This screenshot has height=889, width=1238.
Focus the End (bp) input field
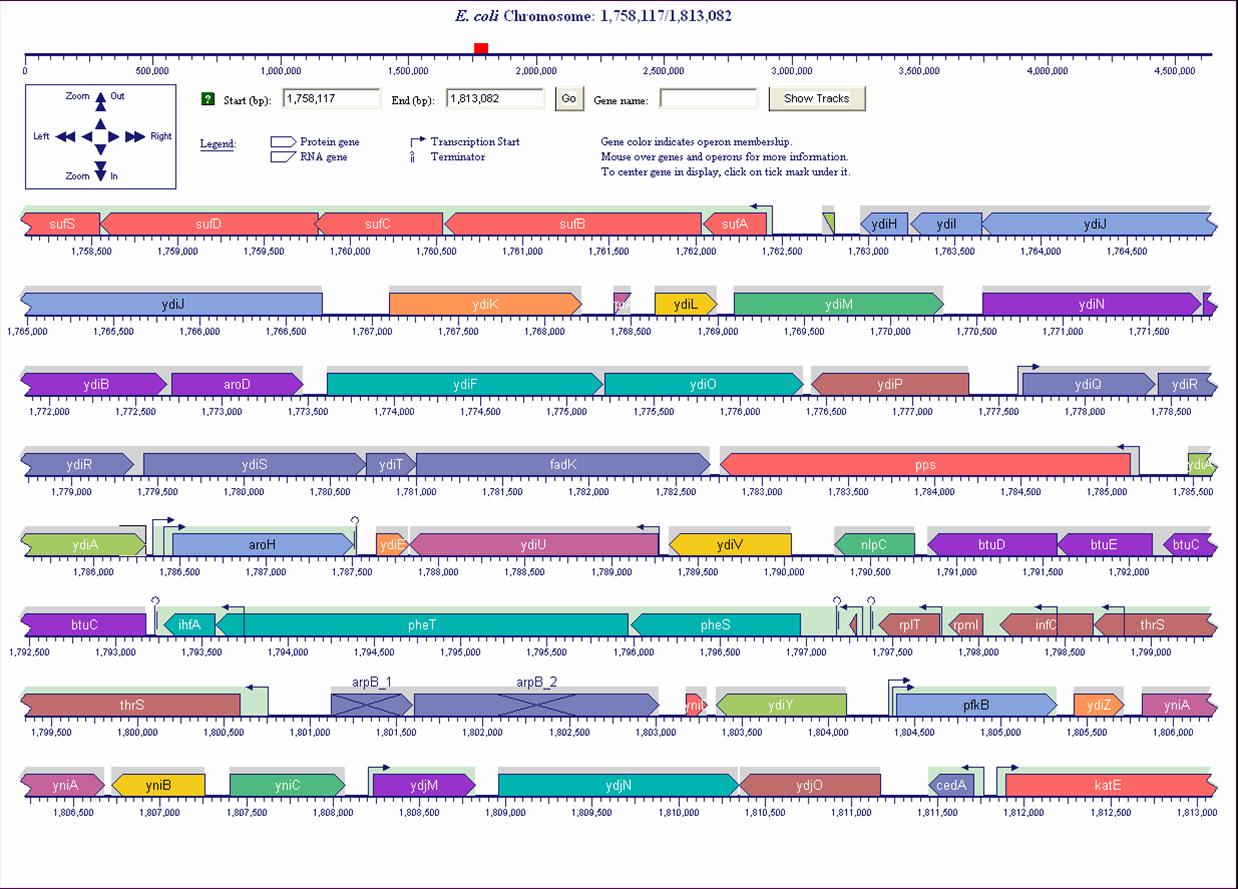pos(495,99)
